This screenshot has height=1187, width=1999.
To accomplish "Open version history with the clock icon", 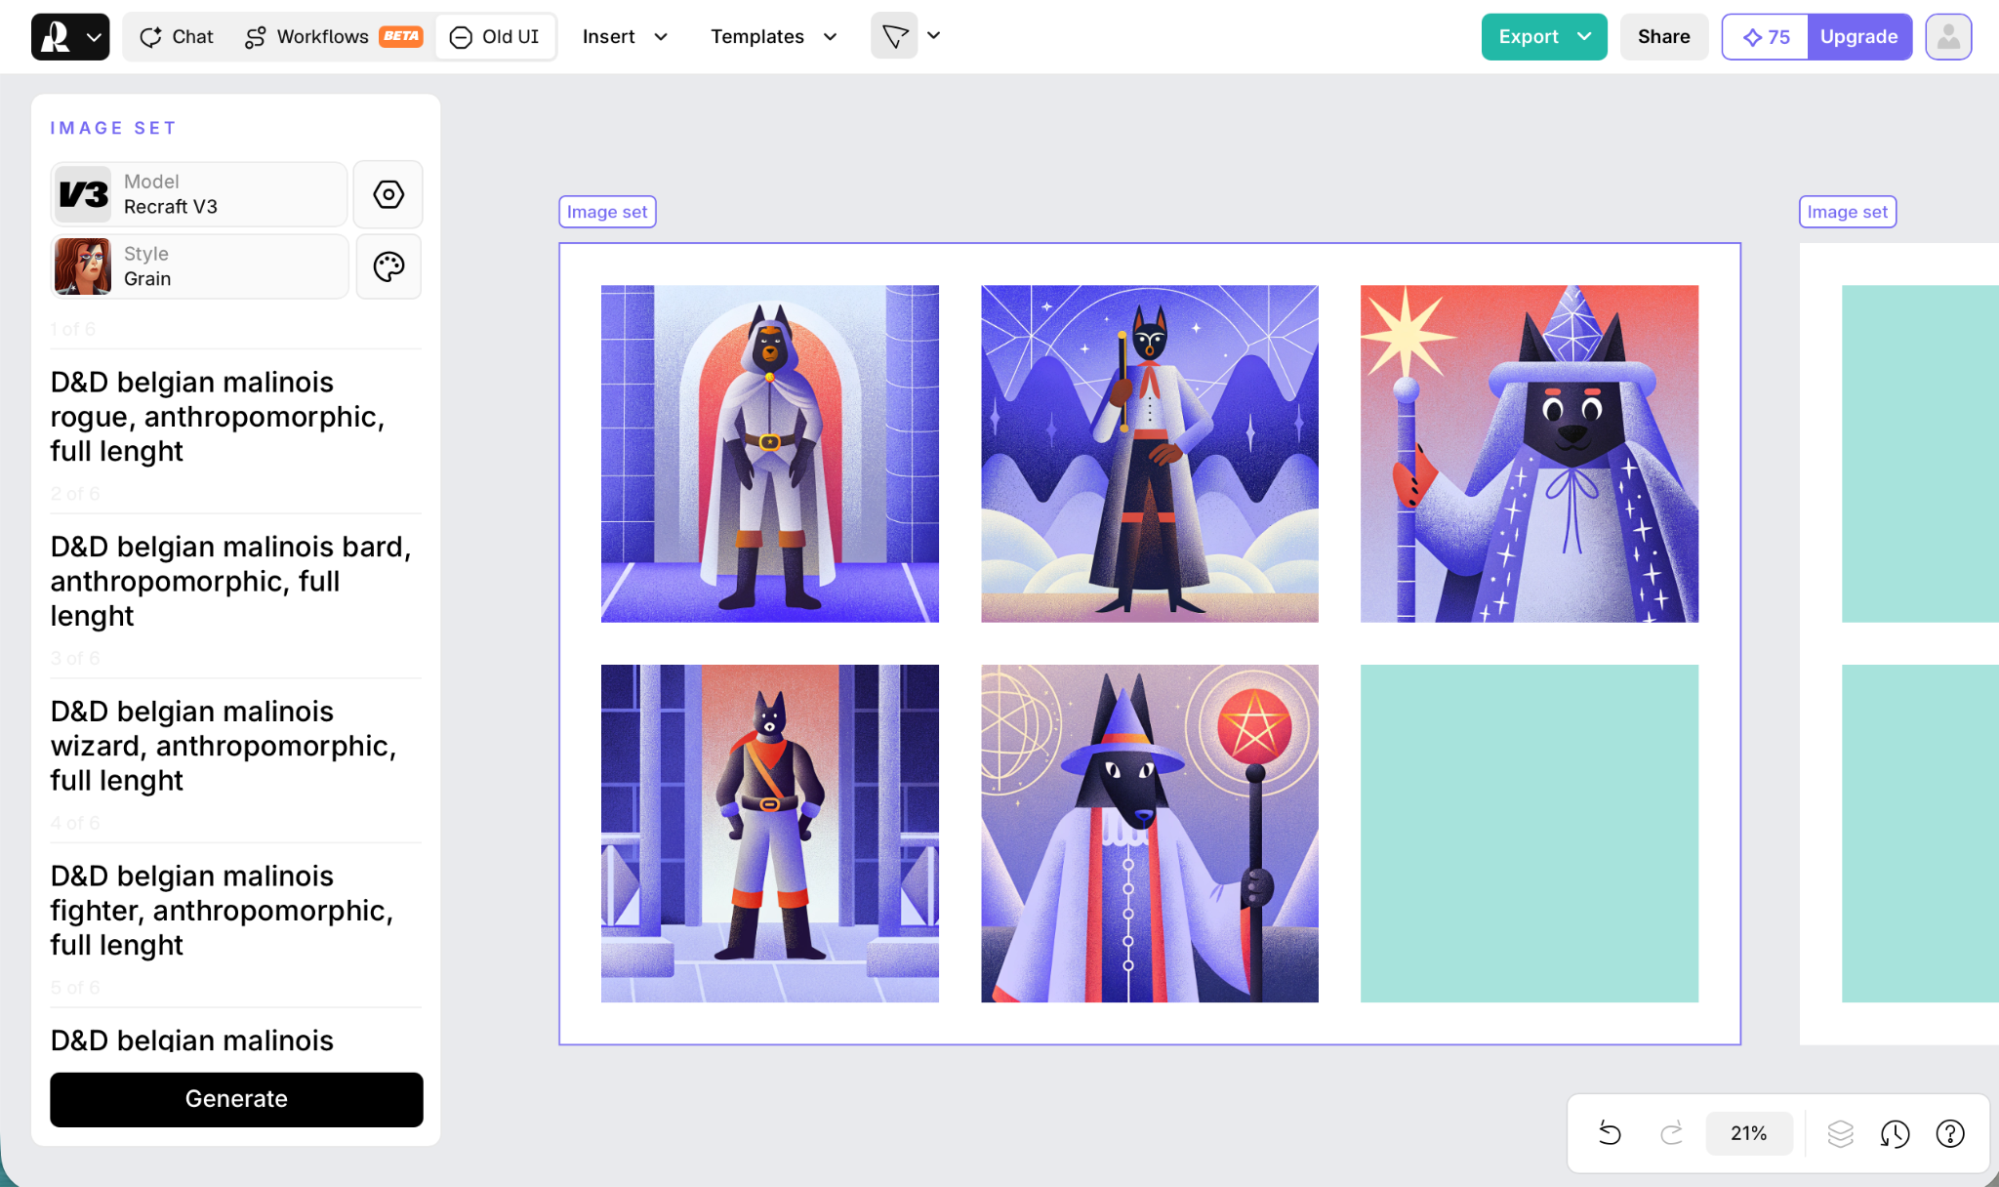I will pos(1895,1133).
